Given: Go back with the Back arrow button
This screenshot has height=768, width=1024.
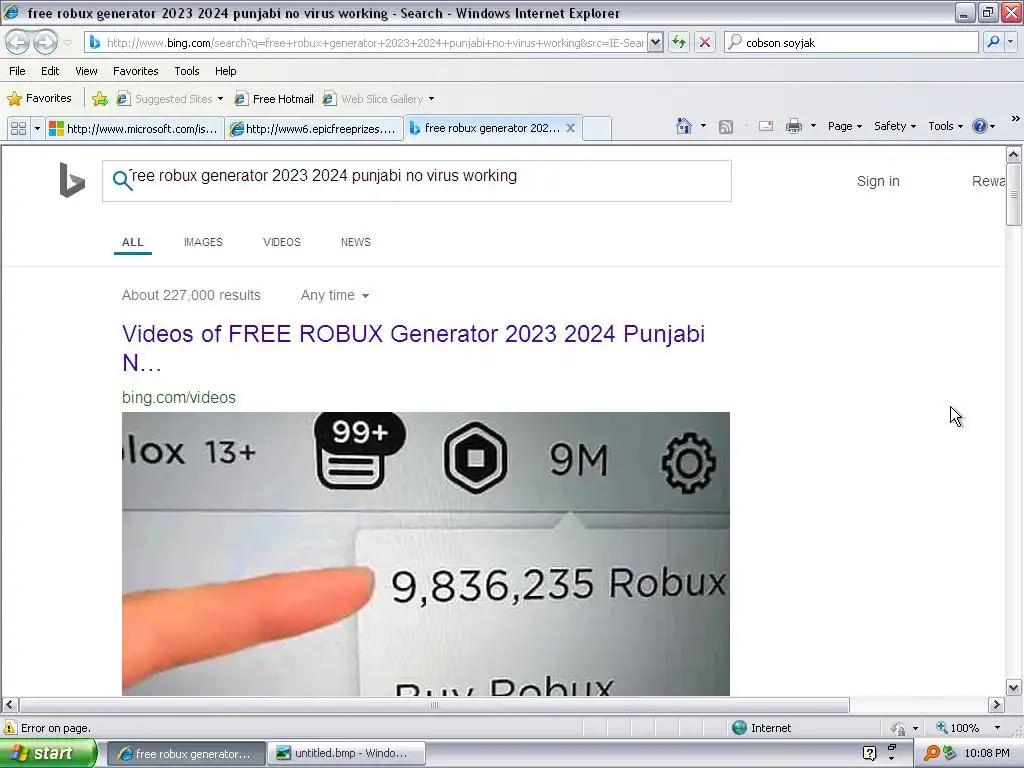Looking at the screenshot, I should coord(18,42).
